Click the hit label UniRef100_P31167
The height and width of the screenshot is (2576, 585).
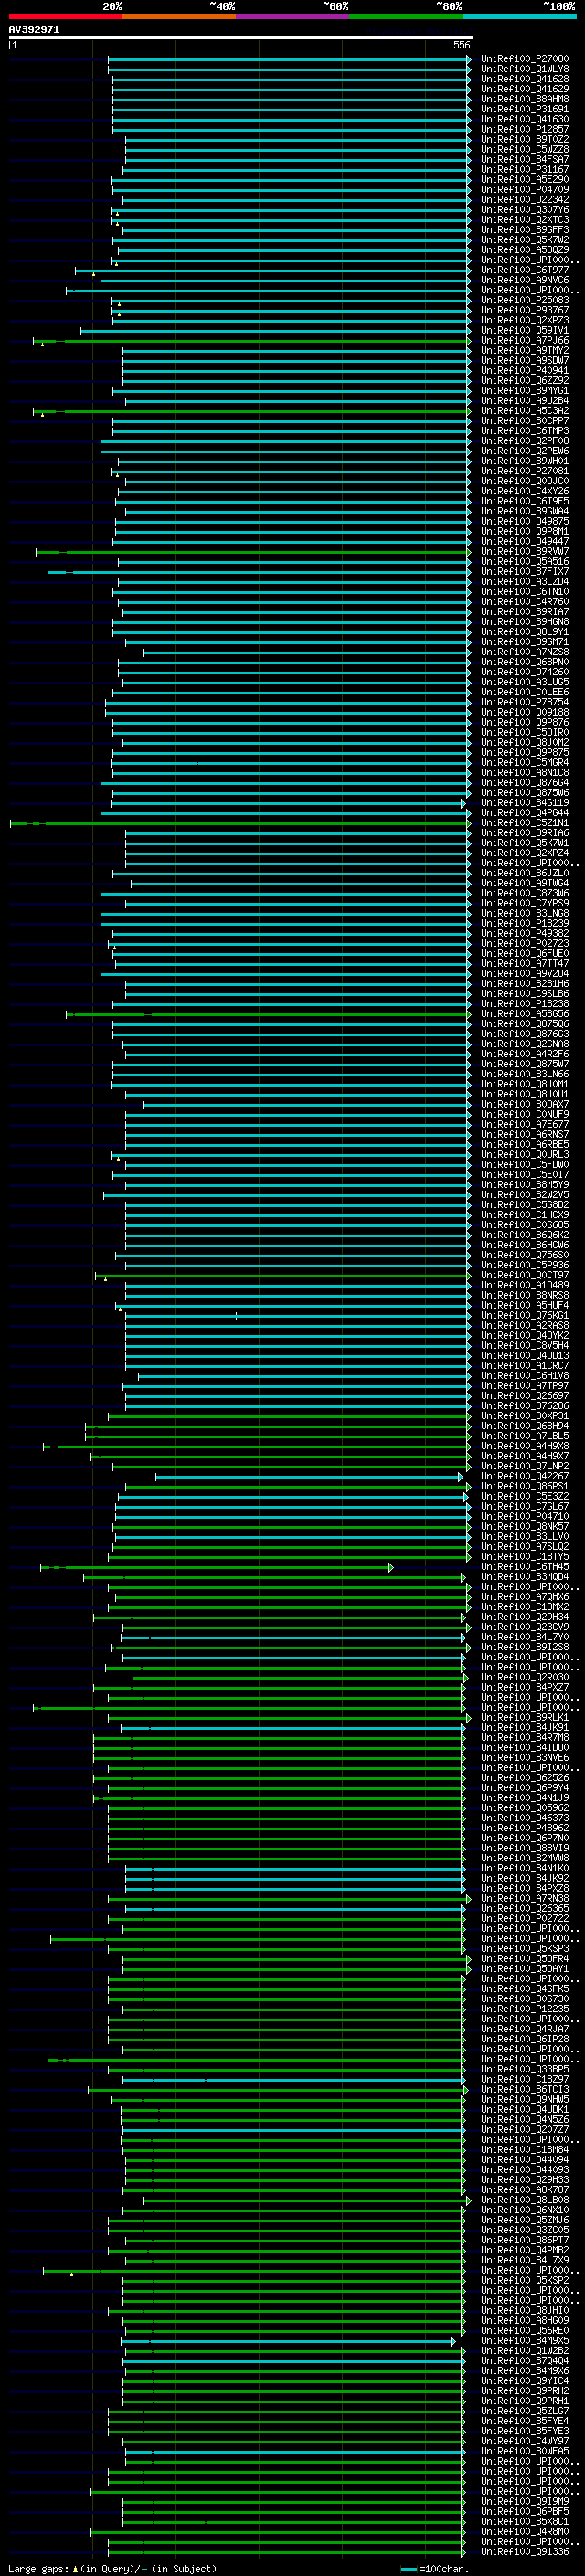tap(525, 170)
